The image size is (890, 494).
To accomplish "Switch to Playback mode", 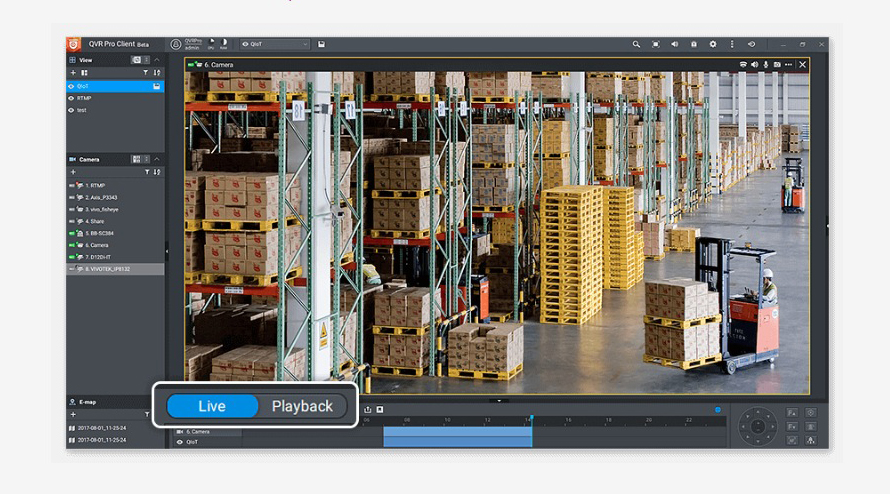I will click(302, 406).
